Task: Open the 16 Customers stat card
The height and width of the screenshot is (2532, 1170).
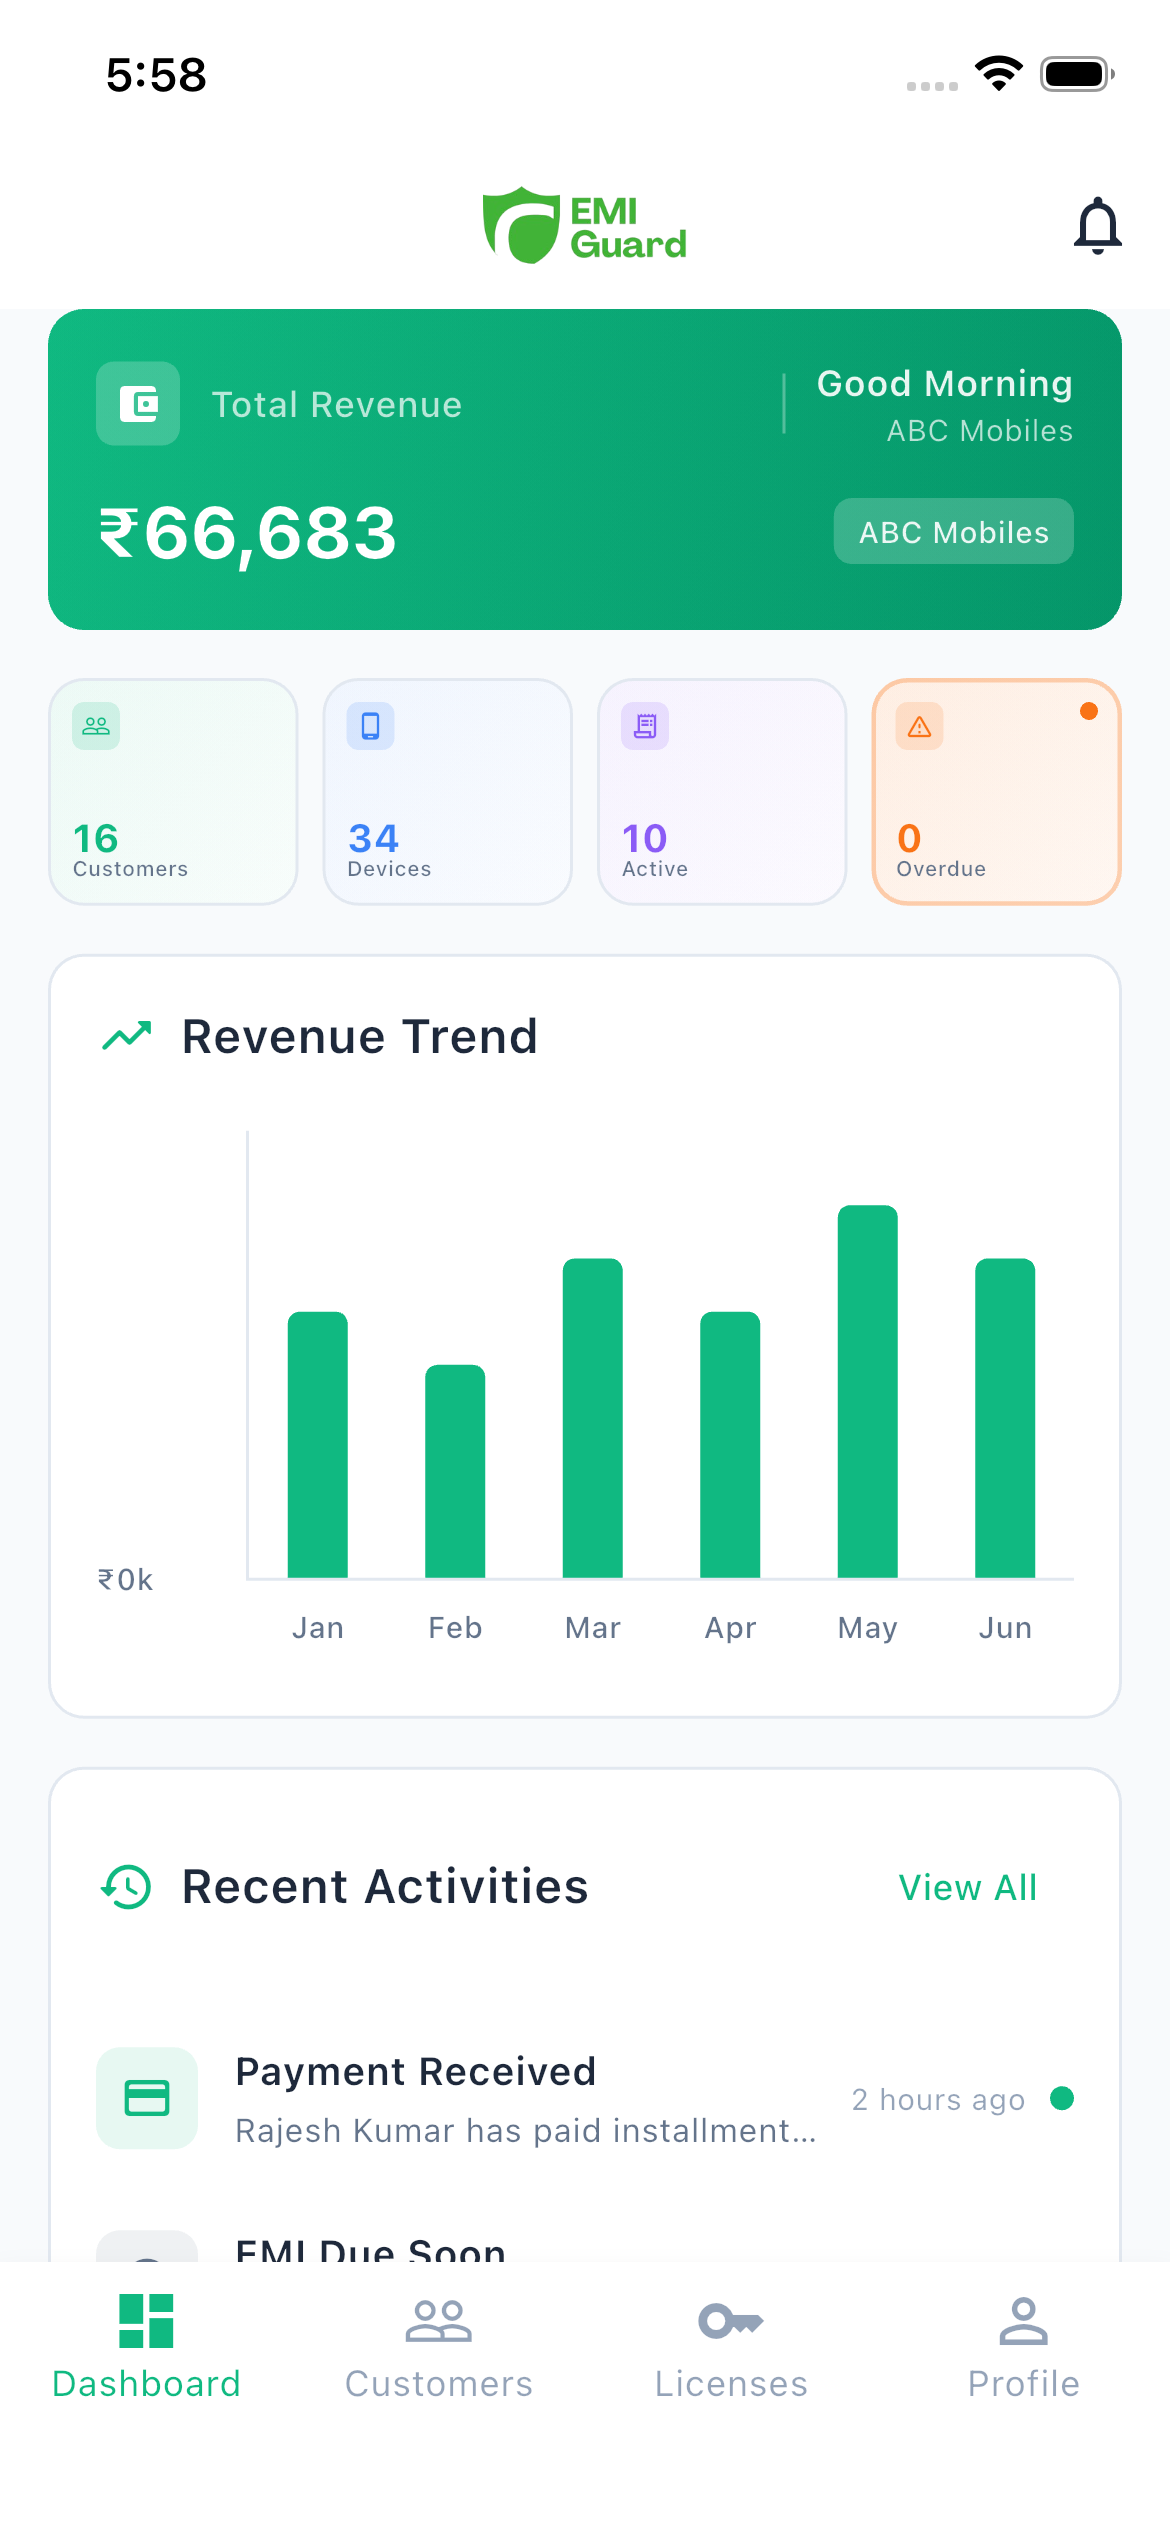Action: tap(173, 792)
